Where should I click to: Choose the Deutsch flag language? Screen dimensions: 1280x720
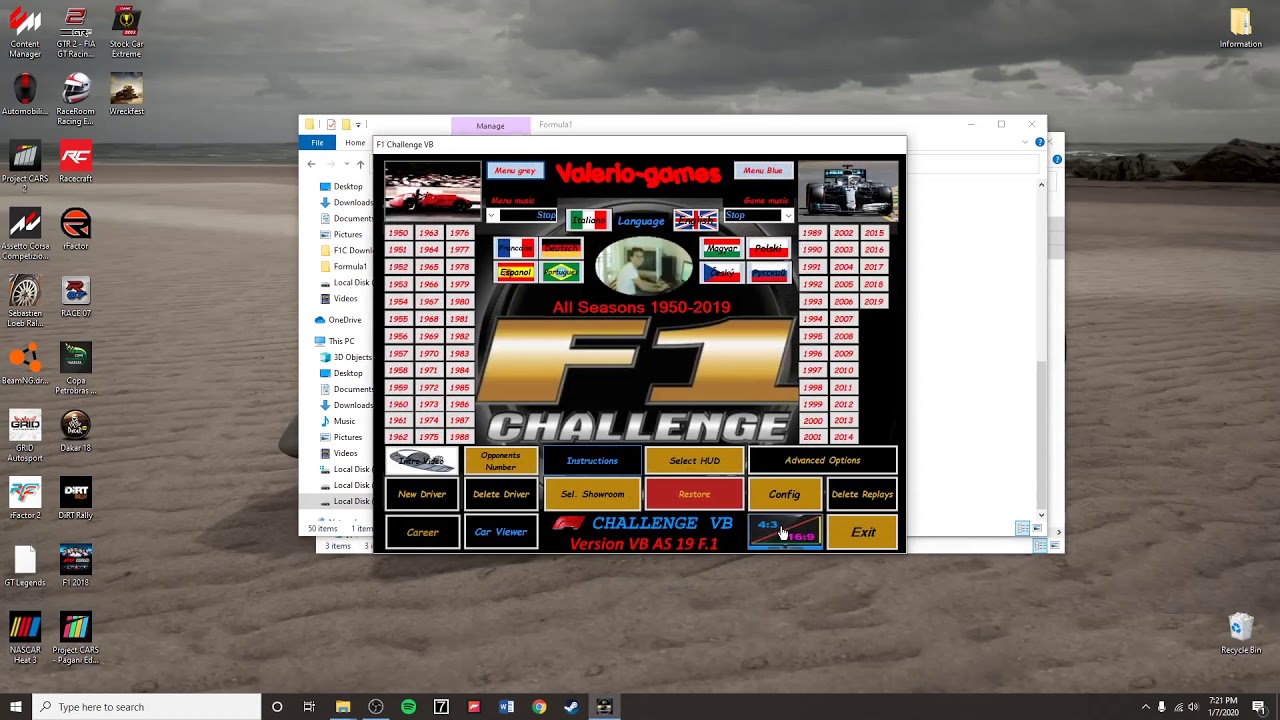[561, 248]
